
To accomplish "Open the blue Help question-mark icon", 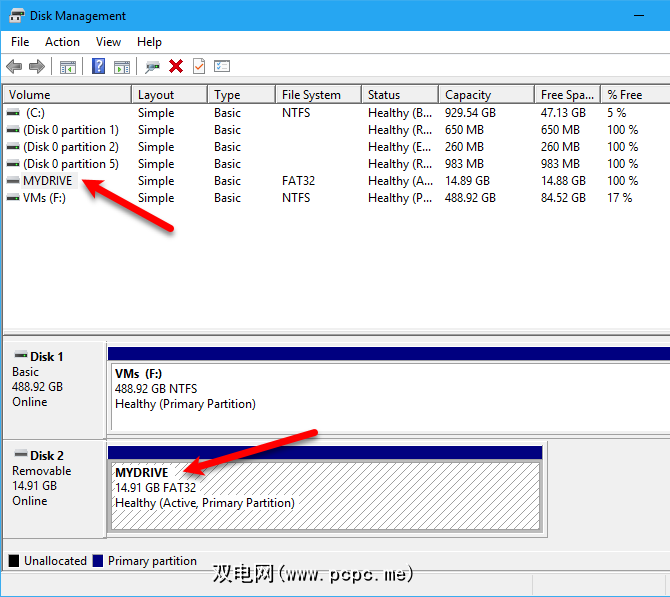I will [99, 66].
